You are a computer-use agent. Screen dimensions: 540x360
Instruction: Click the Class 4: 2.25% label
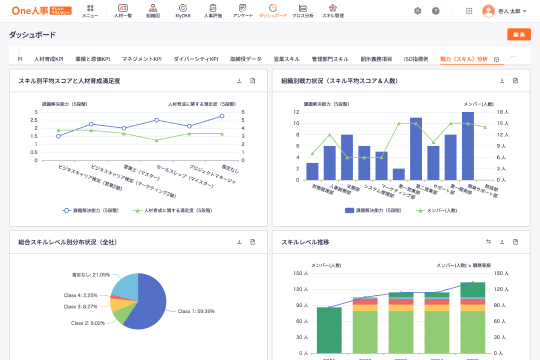[81, 295]
